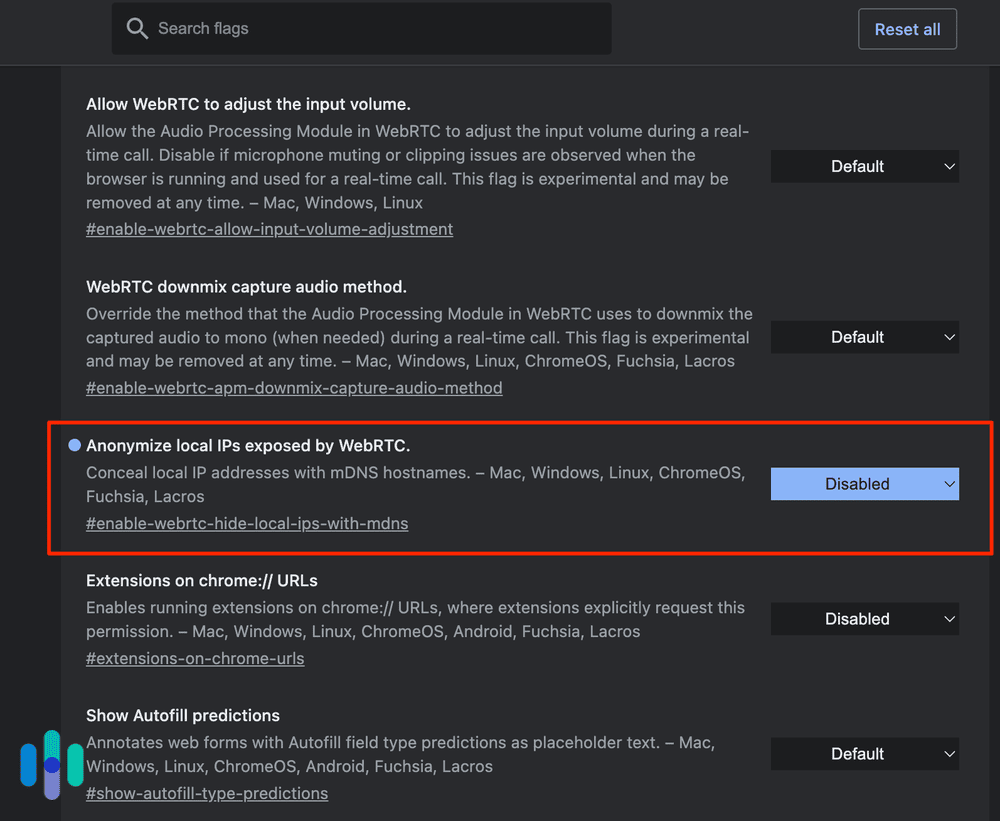The image size is (1000, 821).
Task: Open the #enable-webrtc-hide-local-ips-with-mdns link
Action: [247, 523]
